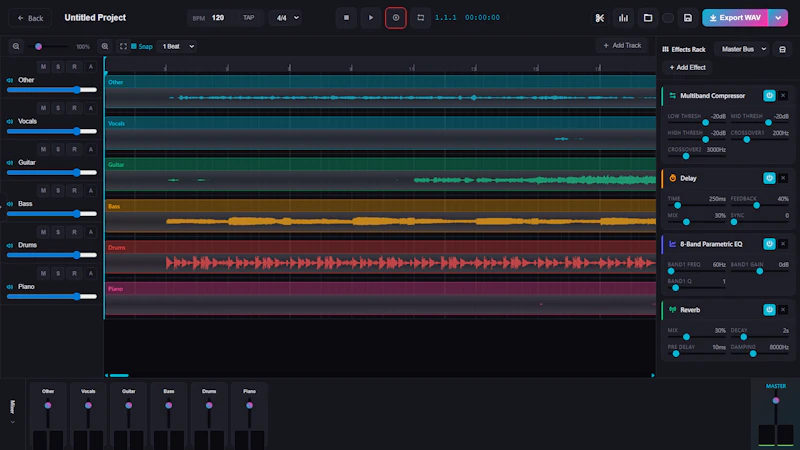Screen dimensions: 800x450
Task: Toggle loop playback icon
Action: click(420, 18)
